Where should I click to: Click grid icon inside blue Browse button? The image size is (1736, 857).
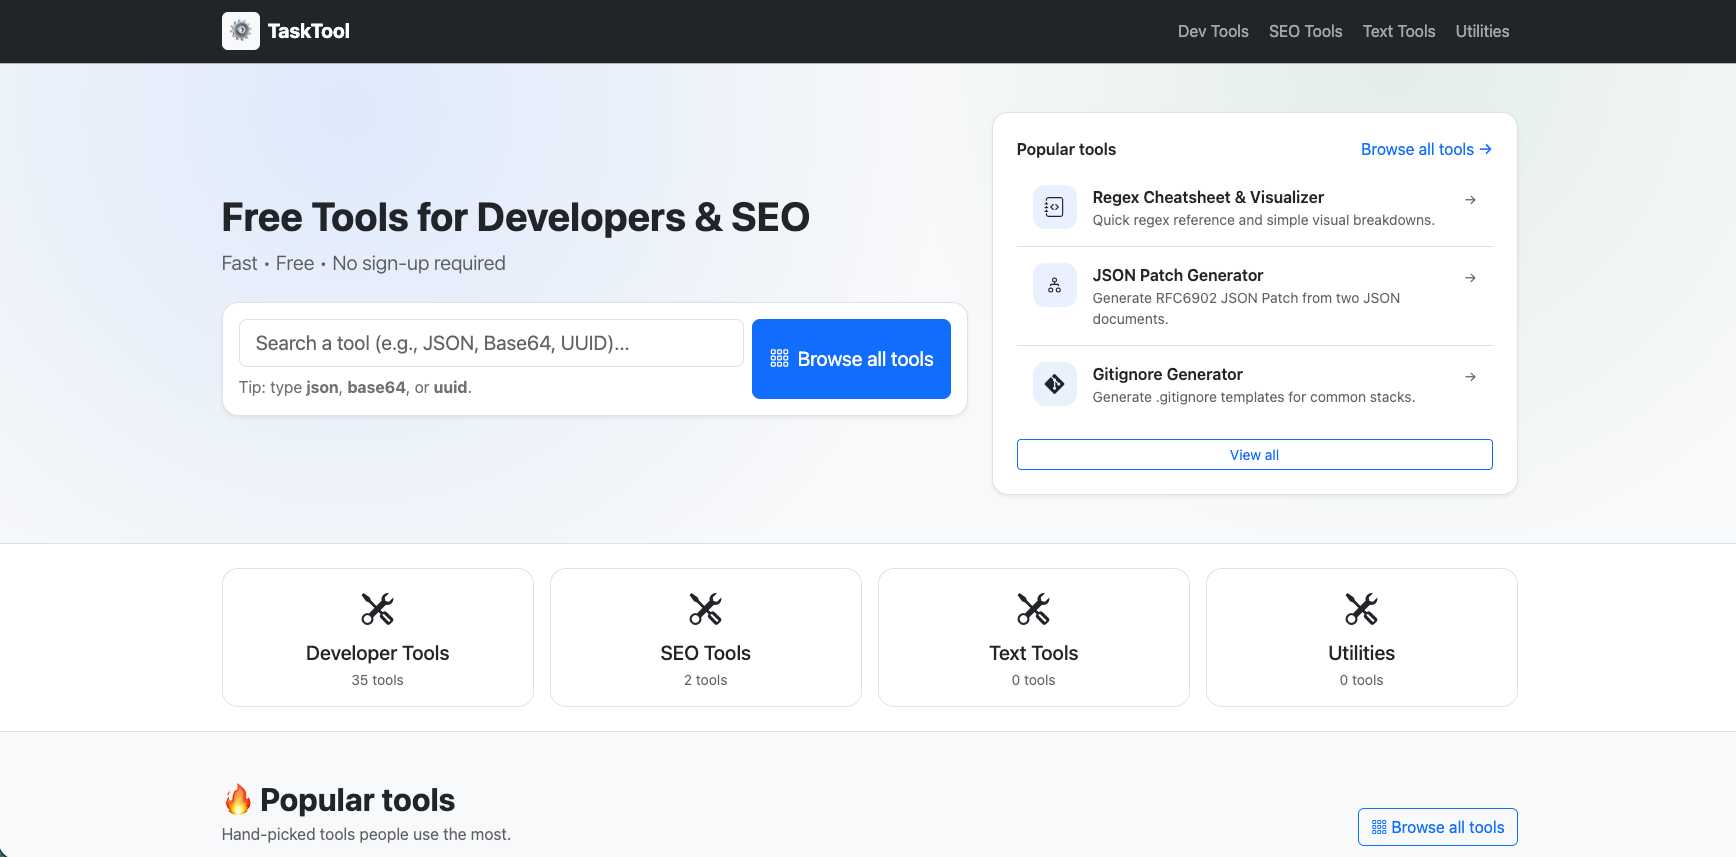(x=779, y=359)
